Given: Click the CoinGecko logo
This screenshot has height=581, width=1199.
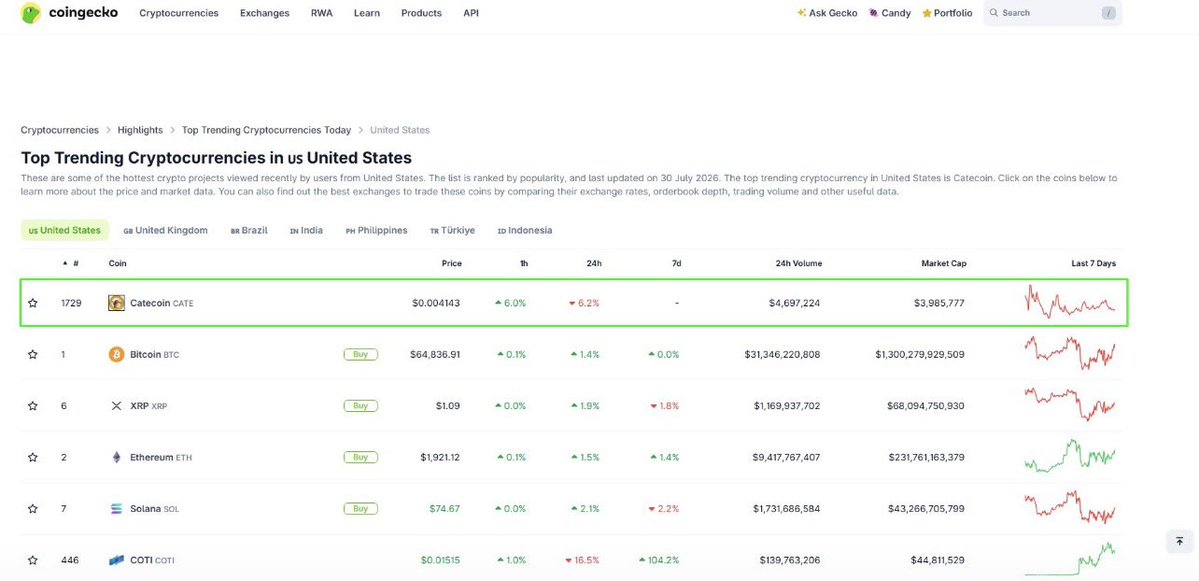Looking at the screenshot, I should pyautogui.click(x=69, y=13).
